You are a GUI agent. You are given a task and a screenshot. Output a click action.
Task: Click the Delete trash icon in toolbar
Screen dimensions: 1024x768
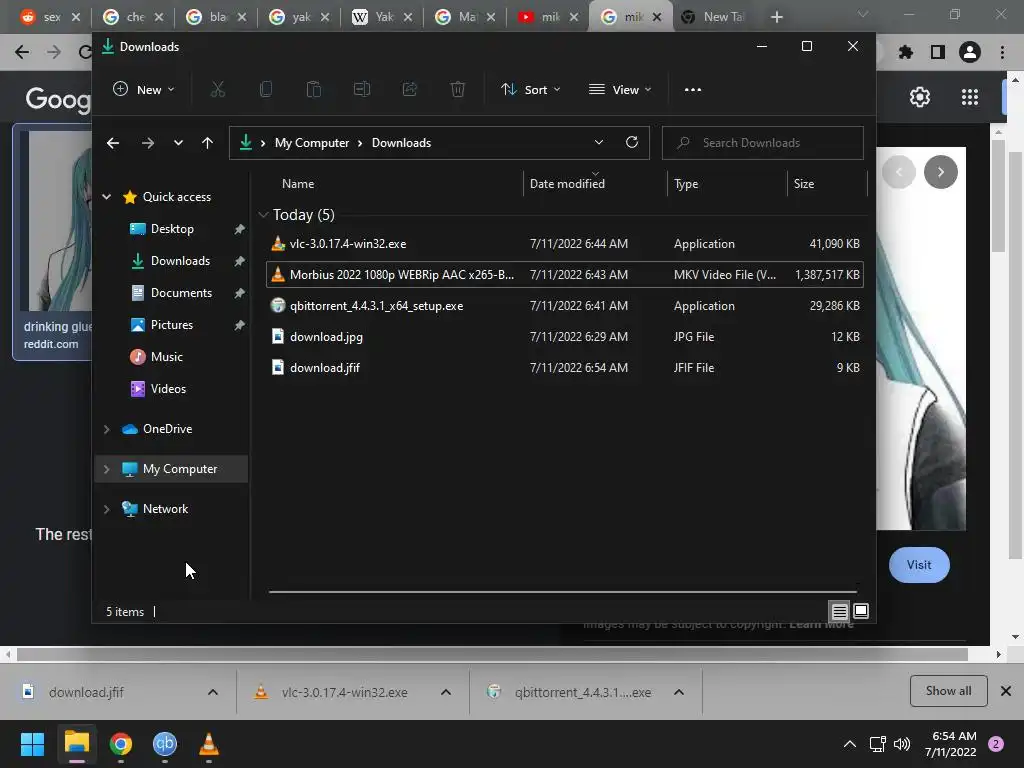pos(458,89)
